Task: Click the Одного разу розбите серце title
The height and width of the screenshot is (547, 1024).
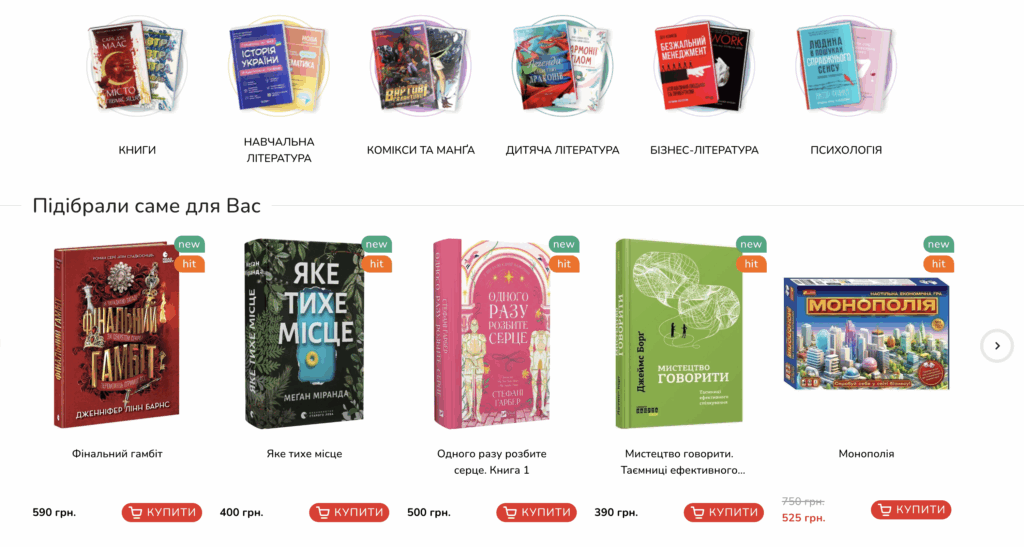Action: (x=492, y=461)
